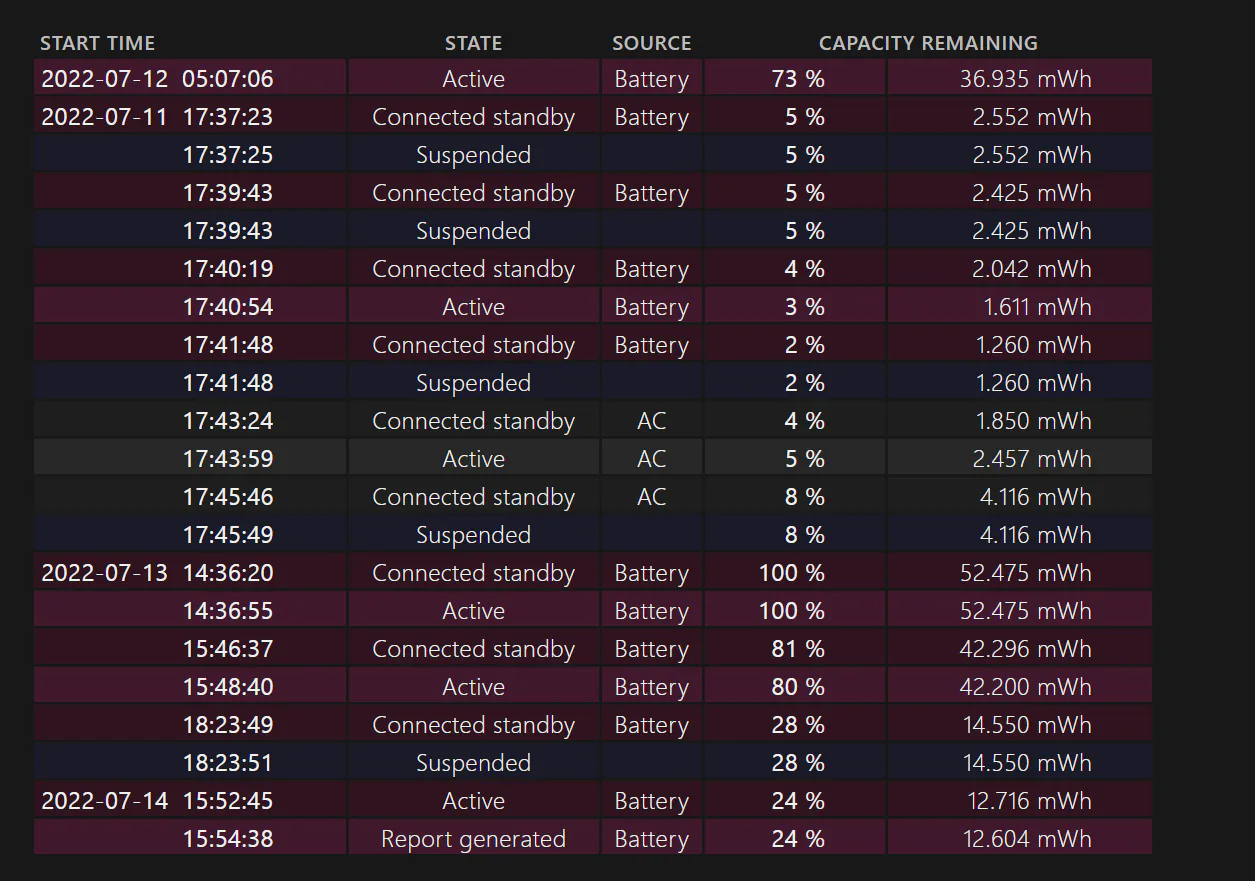1255x881 pixels.
Task: Select the 1.850 mWh value
Action: [x=1034, y=421]
